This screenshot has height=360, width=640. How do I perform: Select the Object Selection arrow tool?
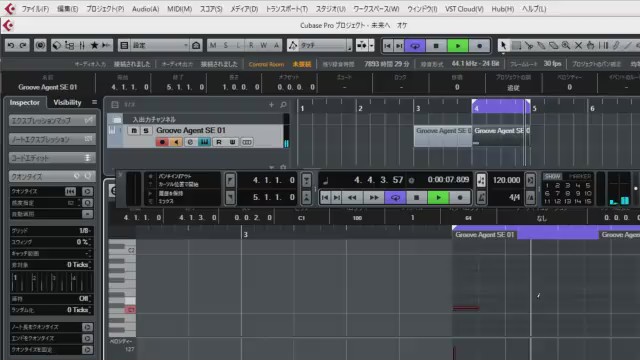click(x=503, y=45)
